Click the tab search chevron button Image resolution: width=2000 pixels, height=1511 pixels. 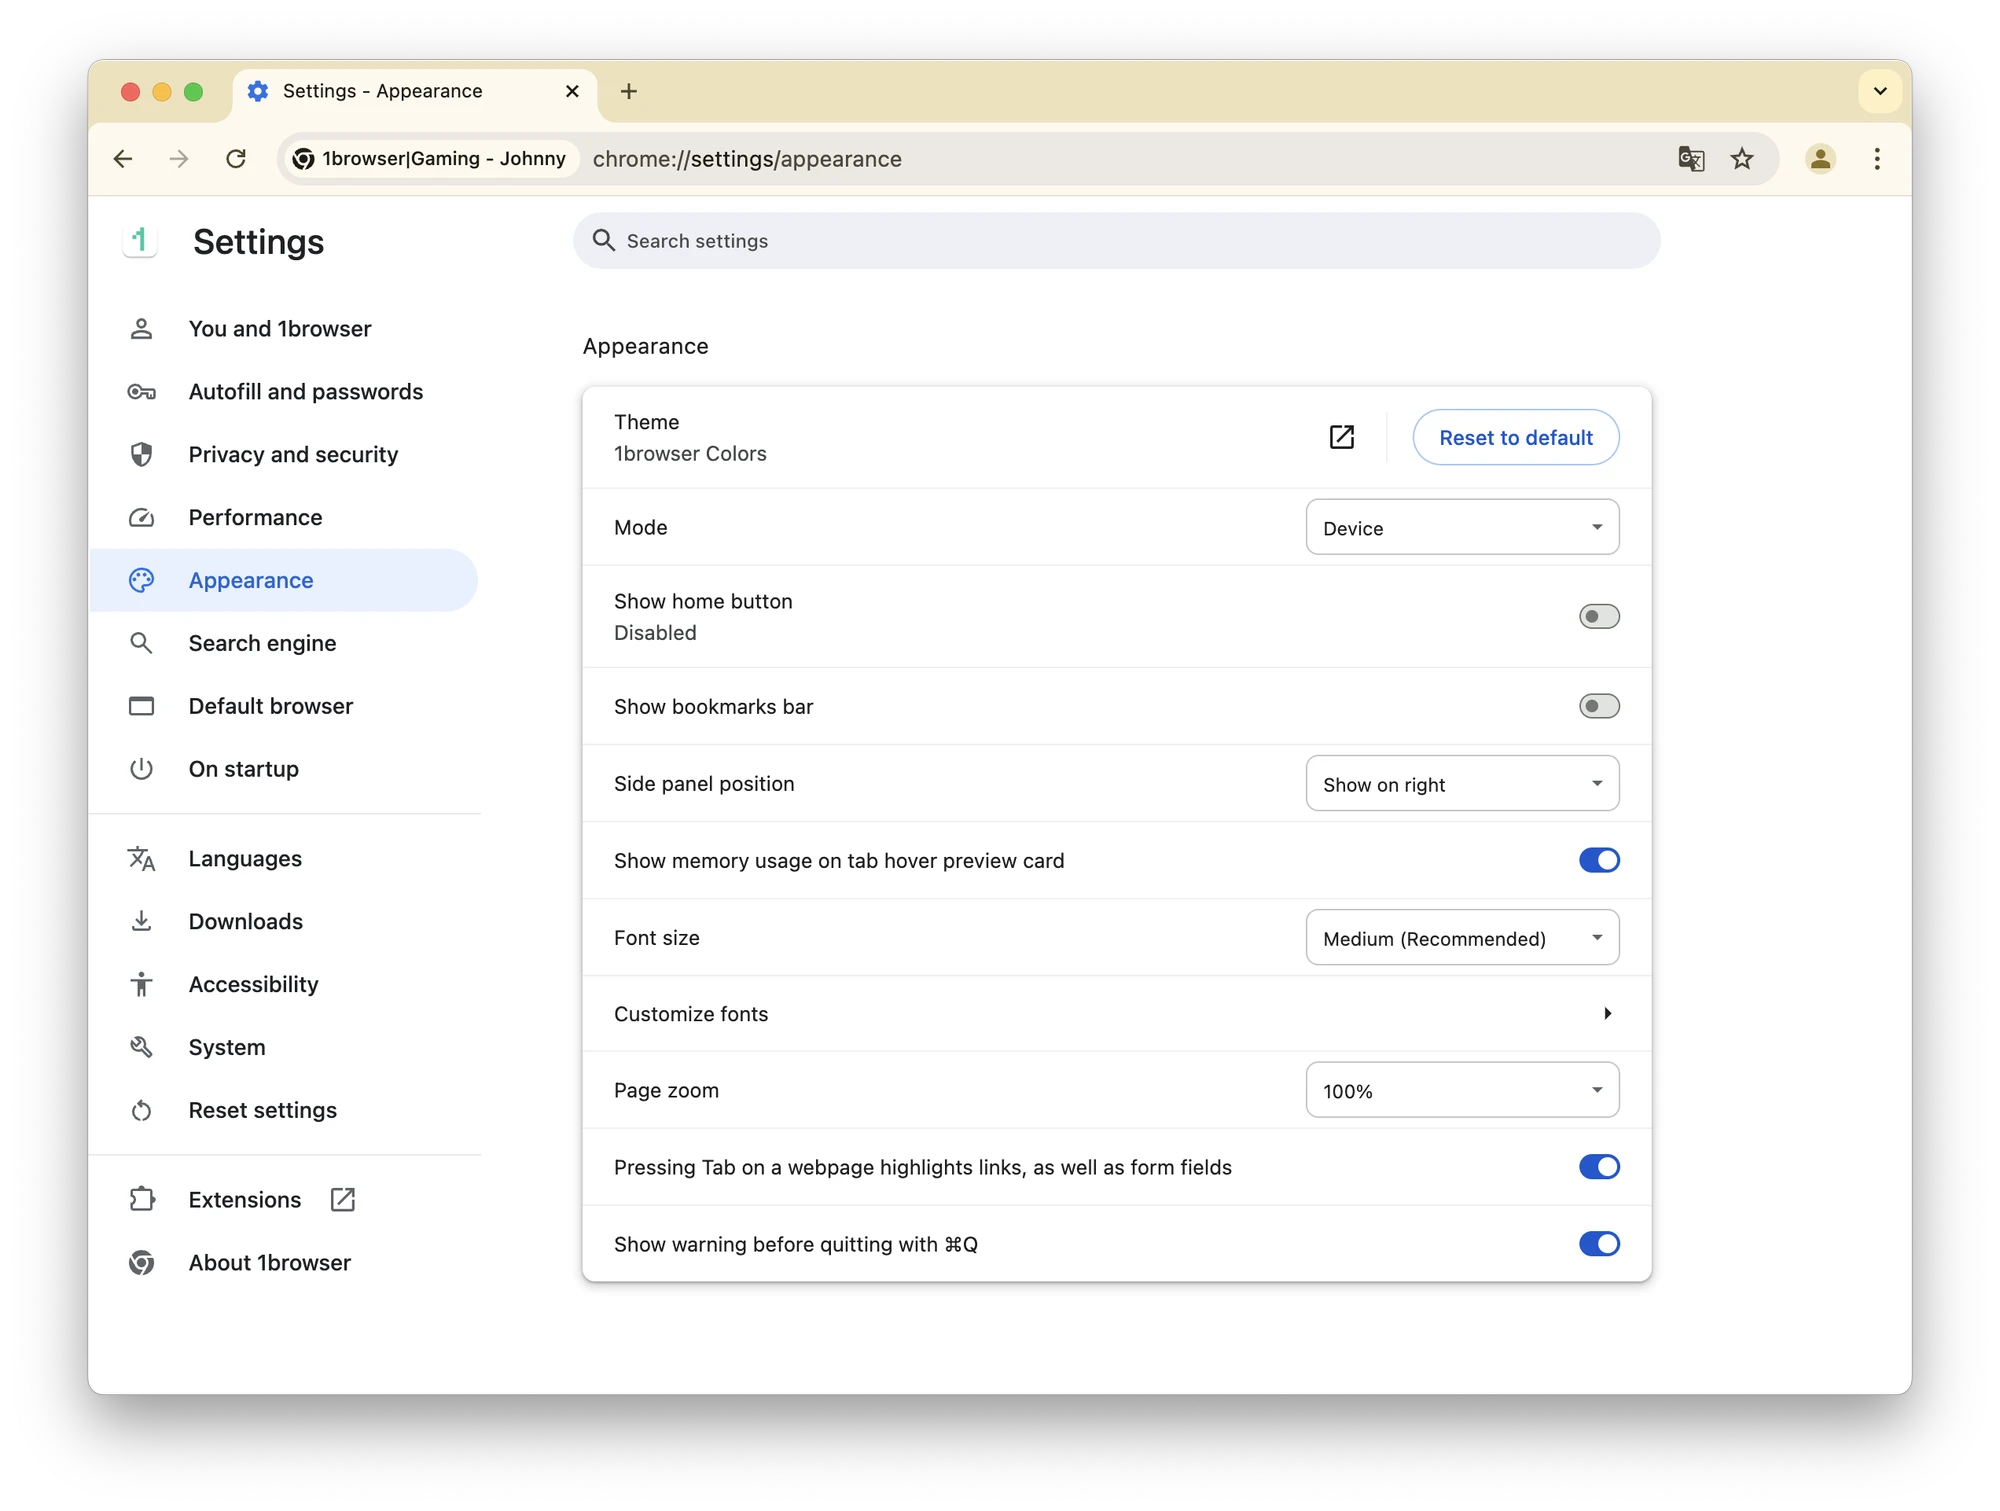pos(1880,91)
